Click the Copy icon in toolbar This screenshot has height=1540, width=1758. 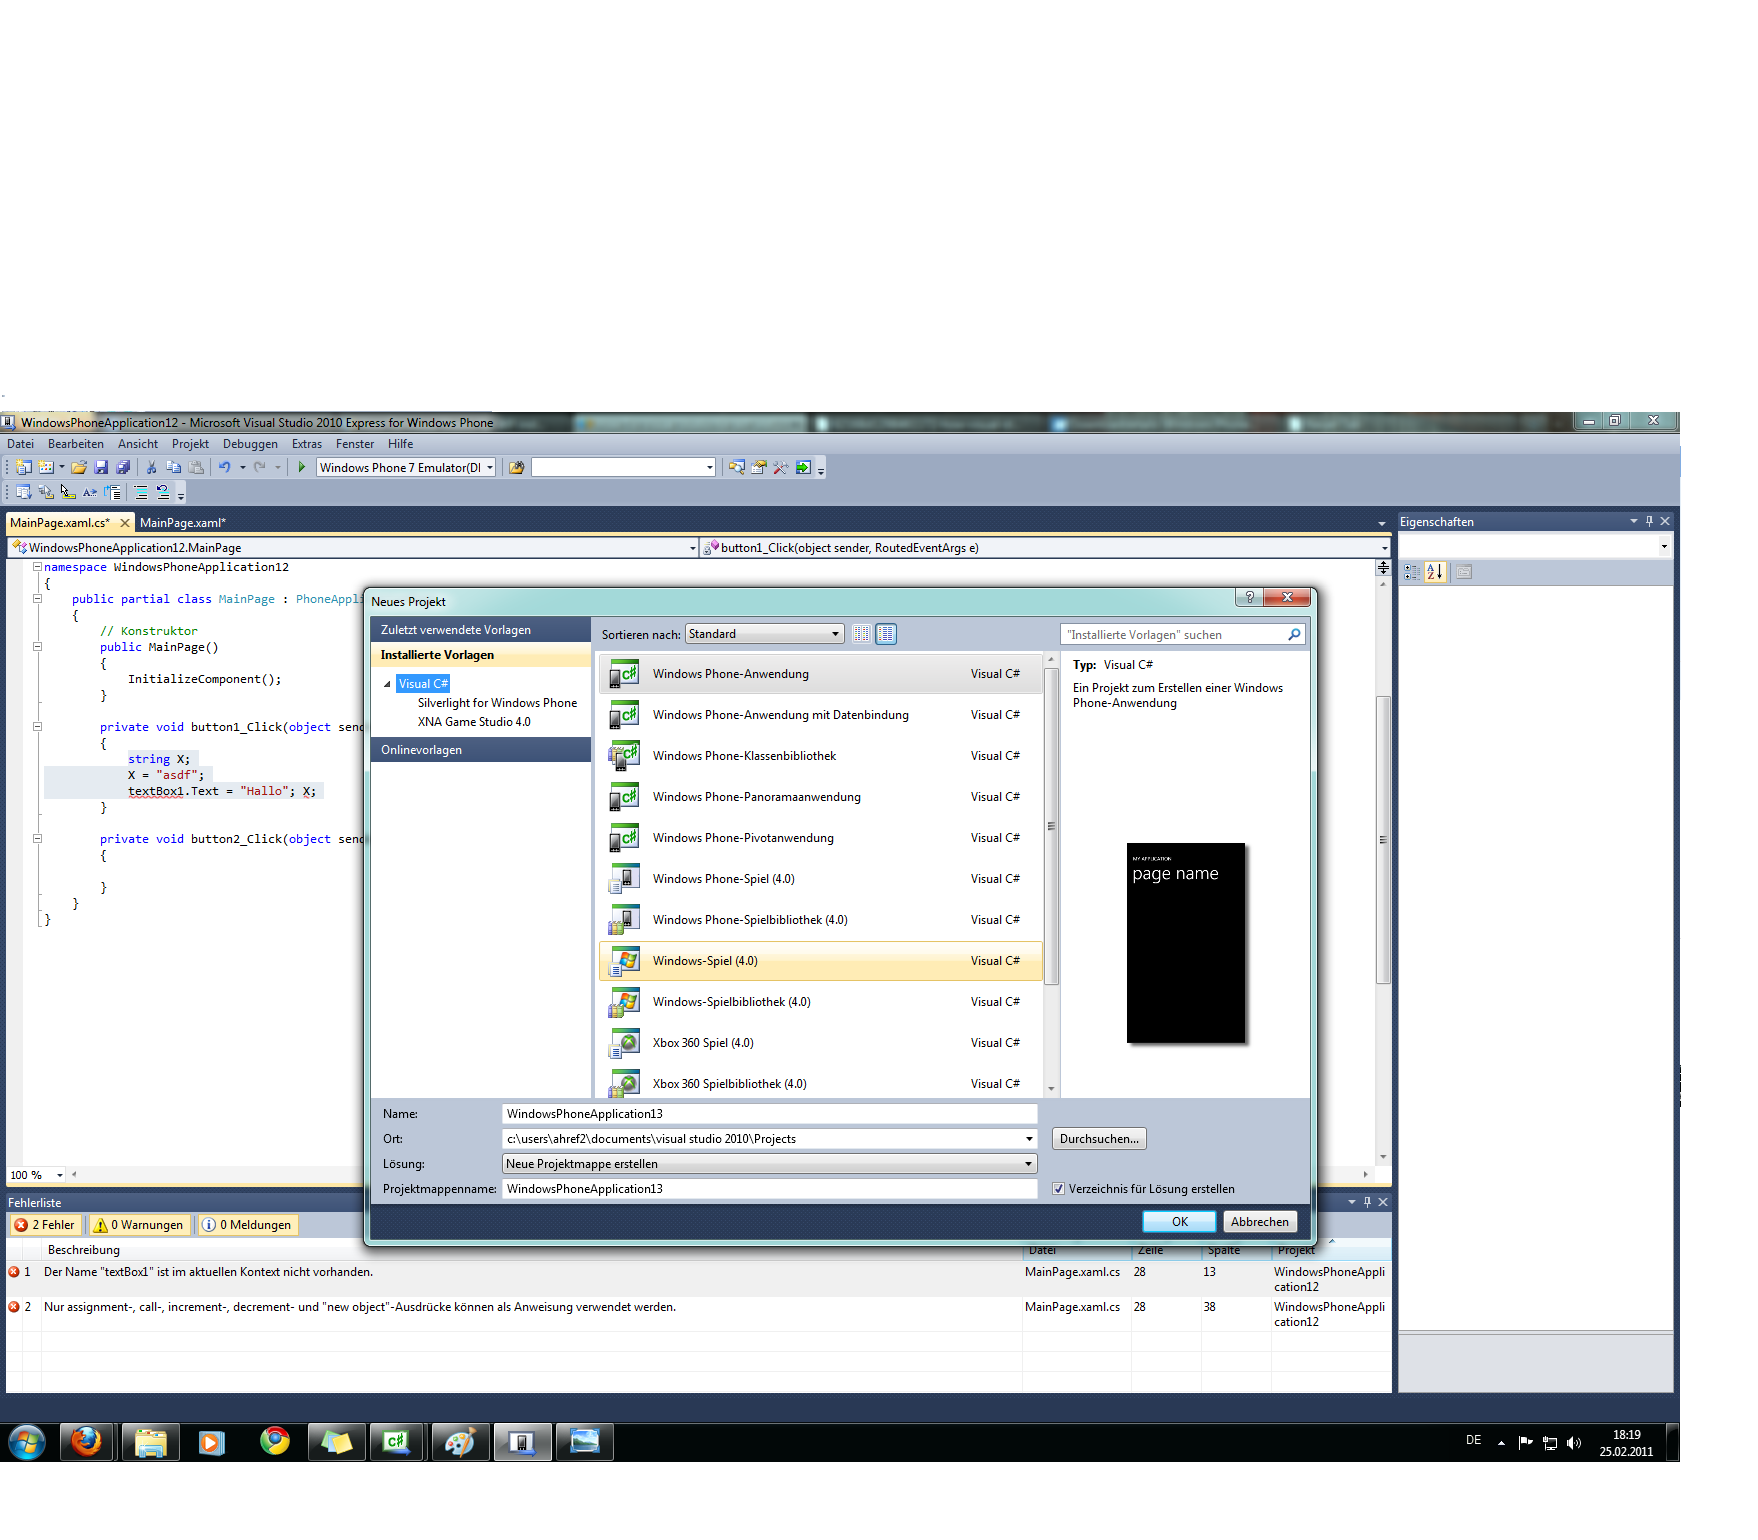click(174, 467)
